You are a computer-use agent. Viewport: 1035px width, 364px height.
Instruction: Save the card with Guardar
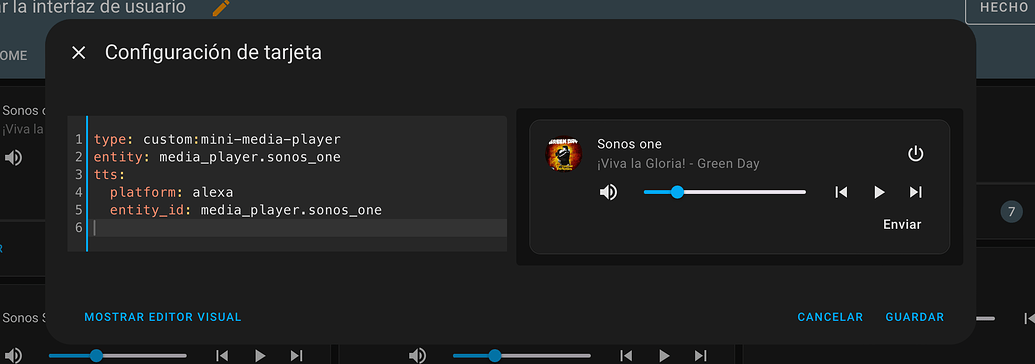tap(914, 317)
